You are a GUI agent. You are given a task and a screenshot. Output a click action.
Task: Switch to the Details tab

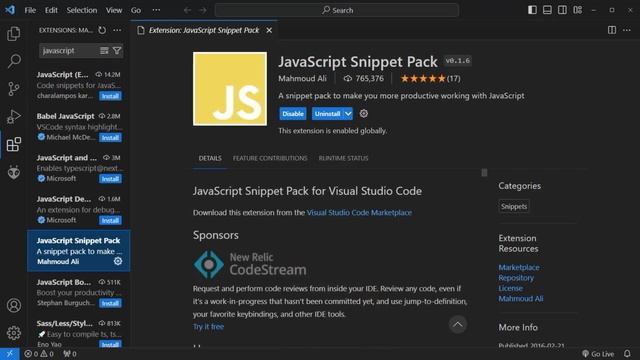point(210,158)
